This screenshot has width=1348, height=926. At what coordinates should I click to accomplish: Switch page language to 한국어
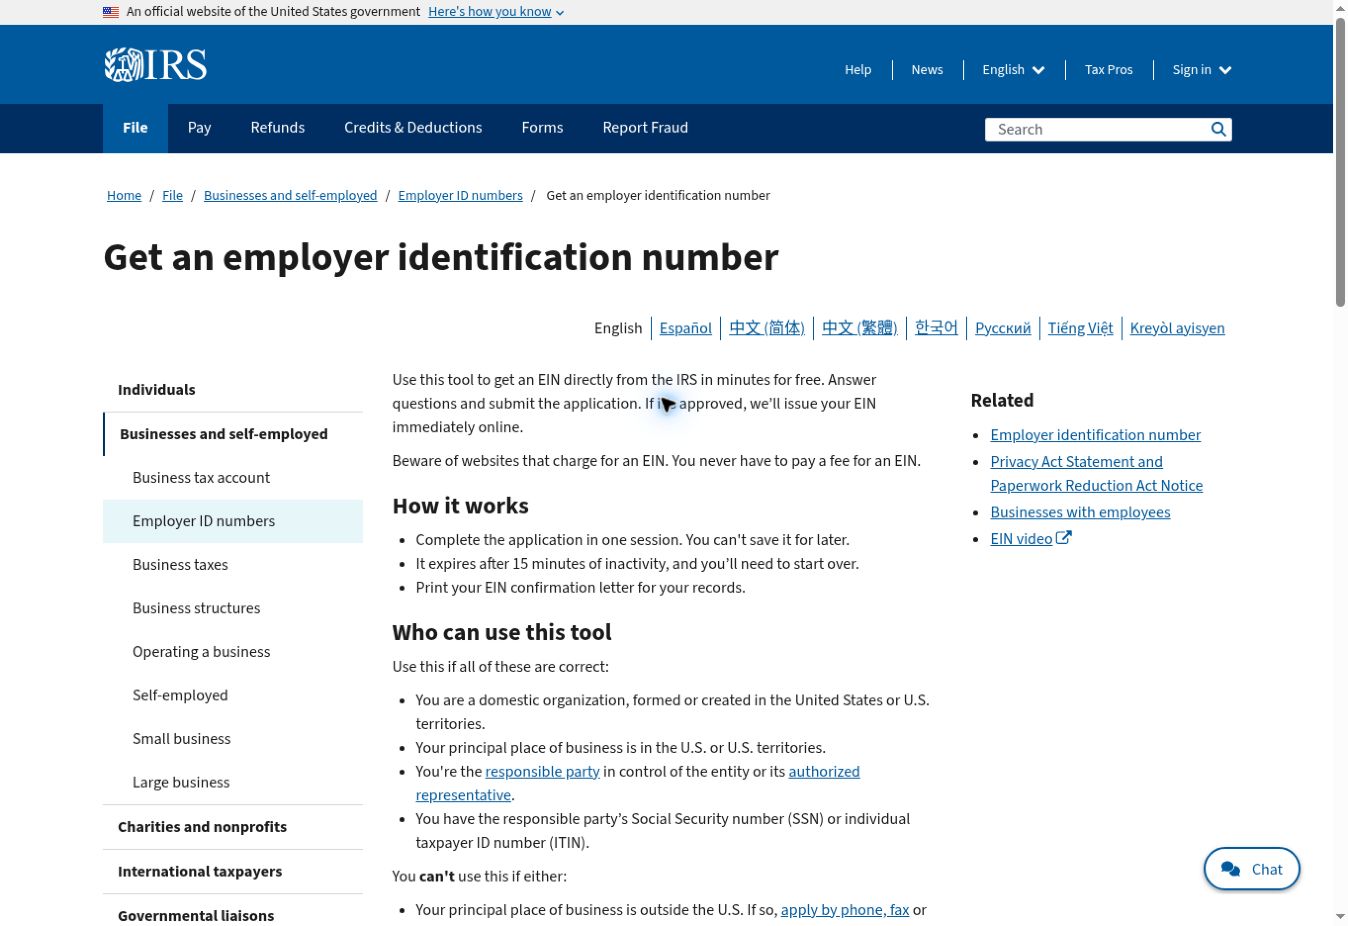click(x=936, y=328)
